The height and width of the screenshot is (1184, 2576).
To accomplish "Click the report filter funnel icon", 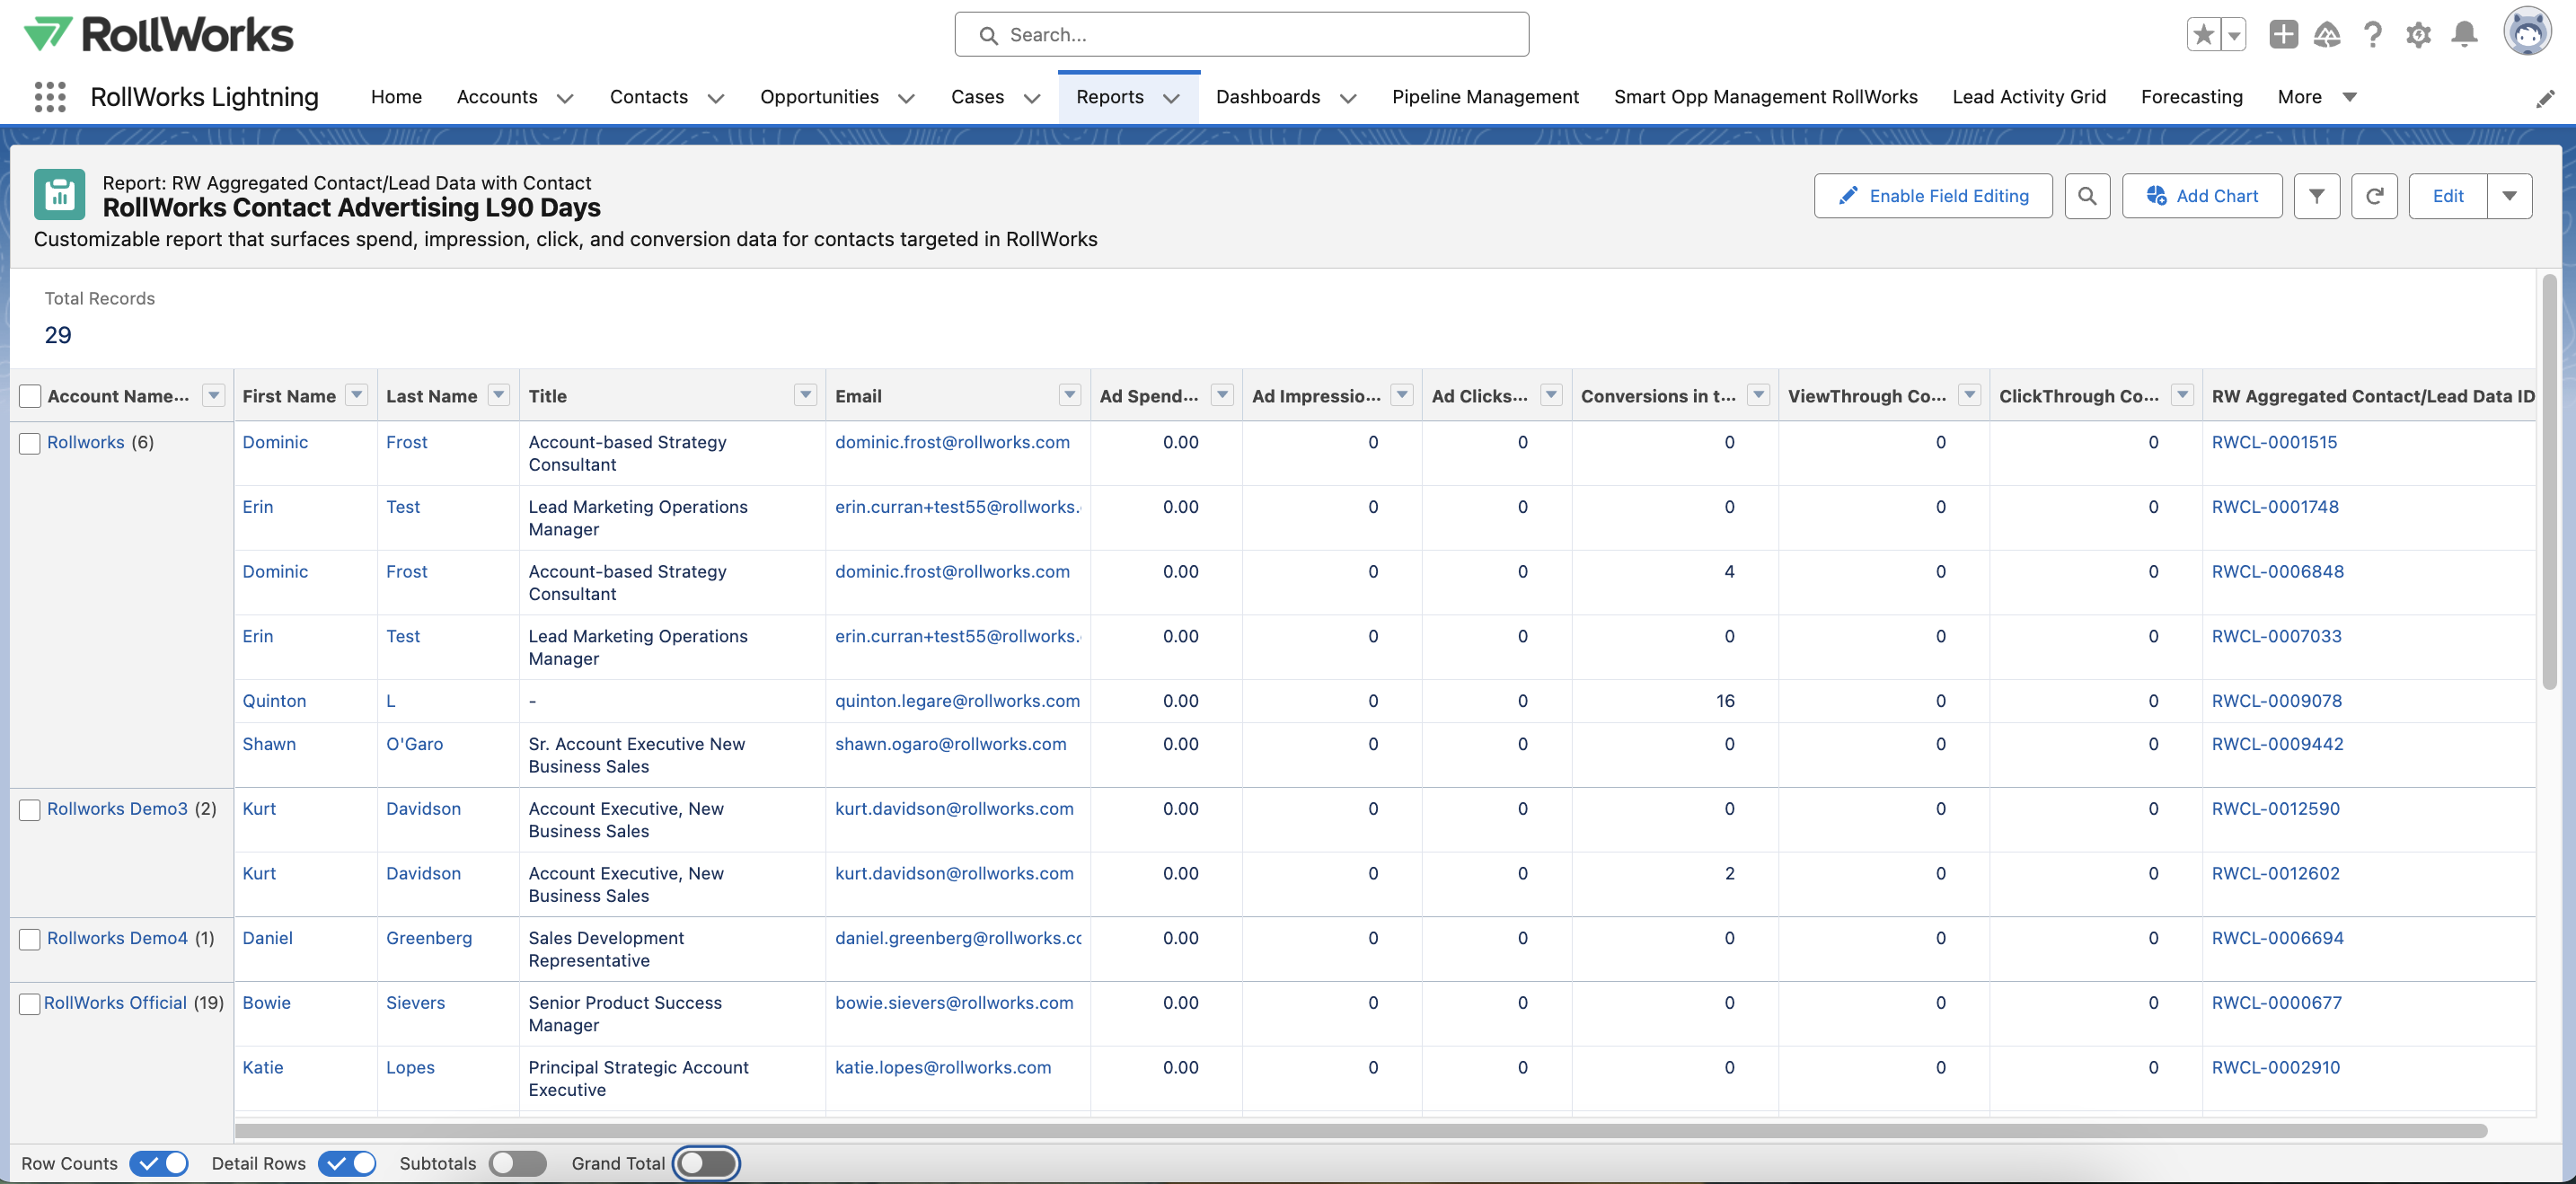I will tap(2316, 196).
